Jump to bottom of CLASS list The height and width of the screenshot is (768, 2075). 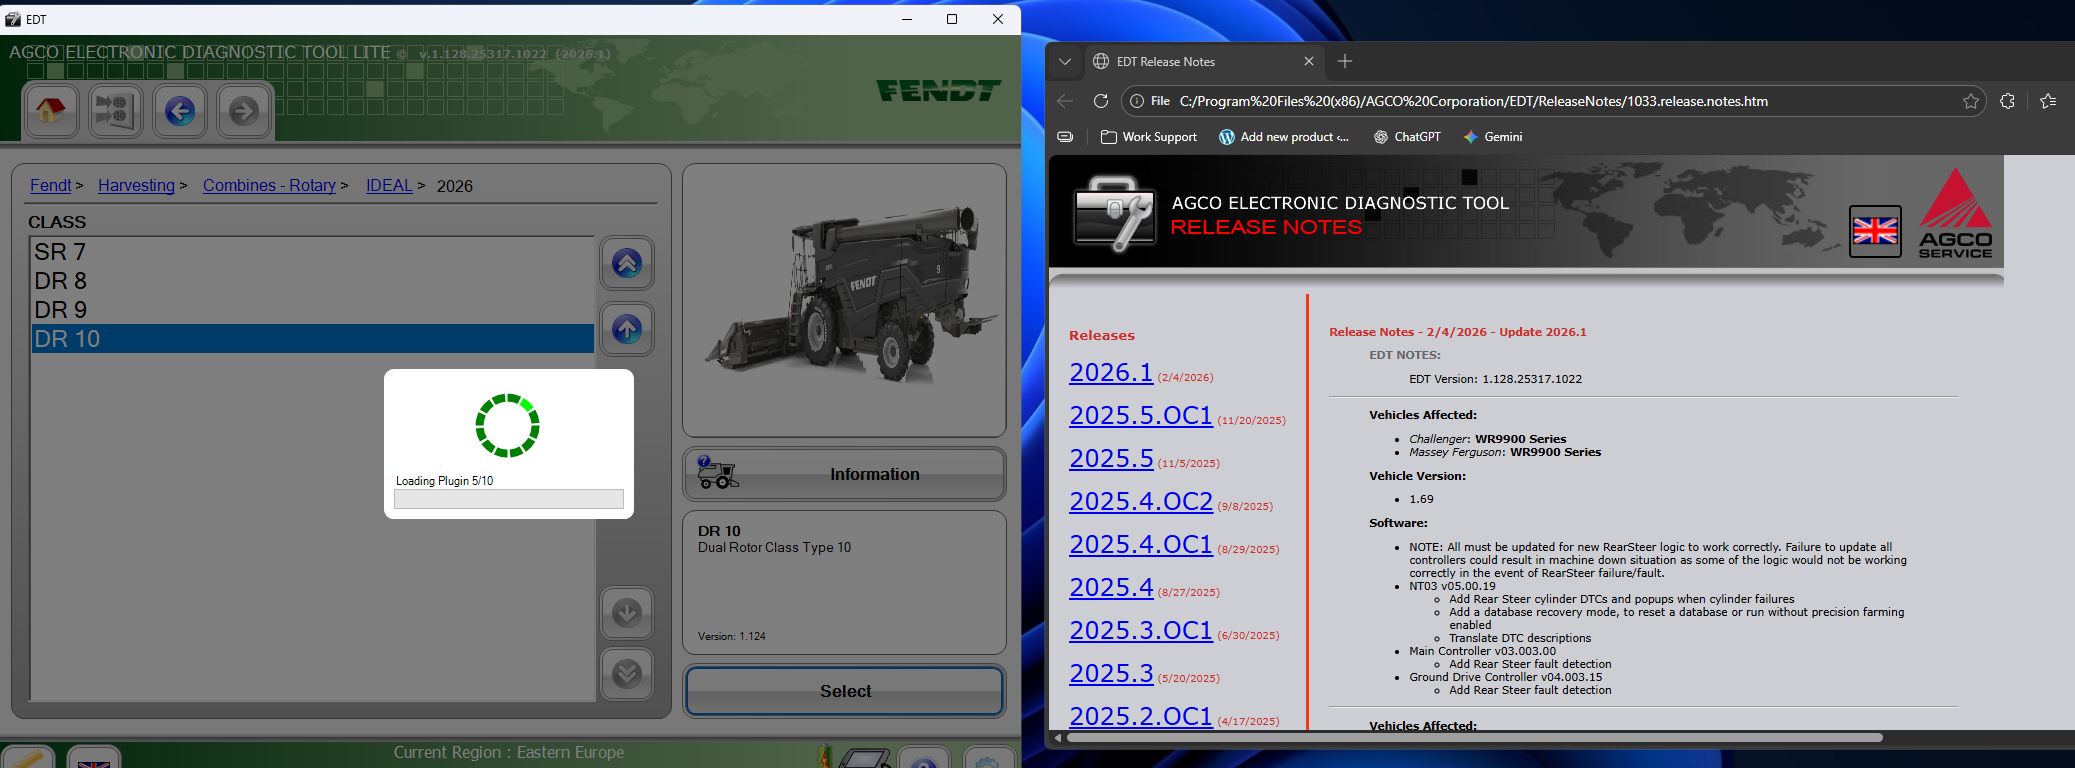click(627, 674)
